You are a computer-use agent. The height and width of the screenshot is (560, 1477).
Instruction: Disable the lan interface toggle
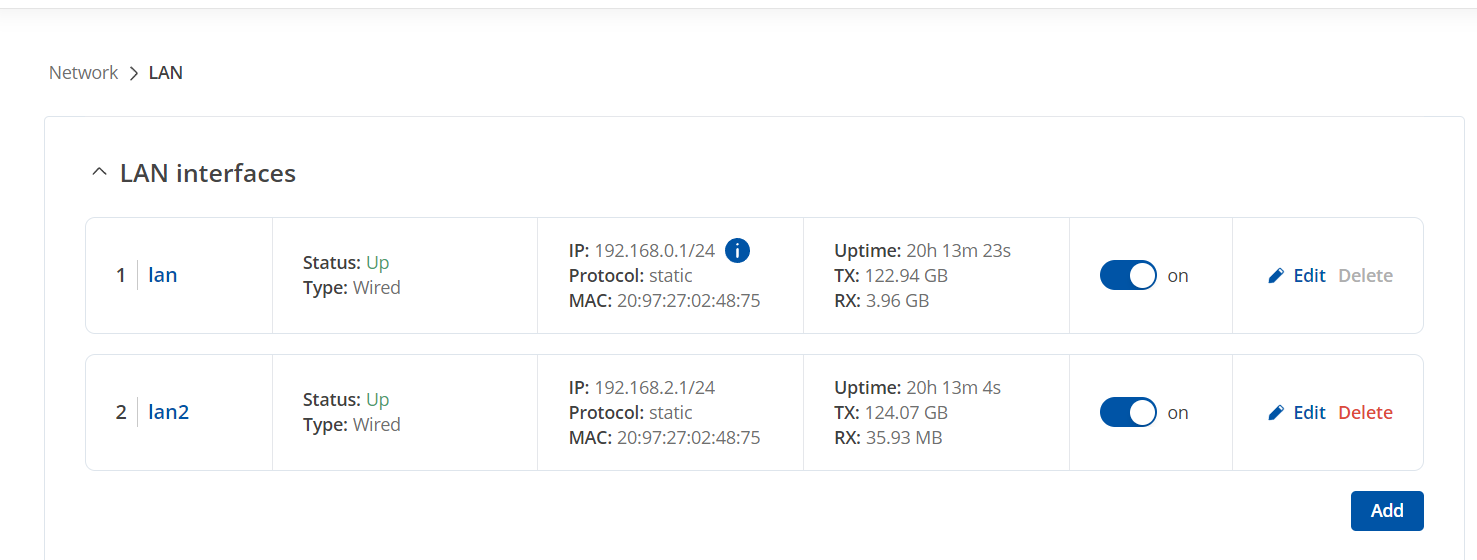pyautogui.click(x=1128, y=276)
